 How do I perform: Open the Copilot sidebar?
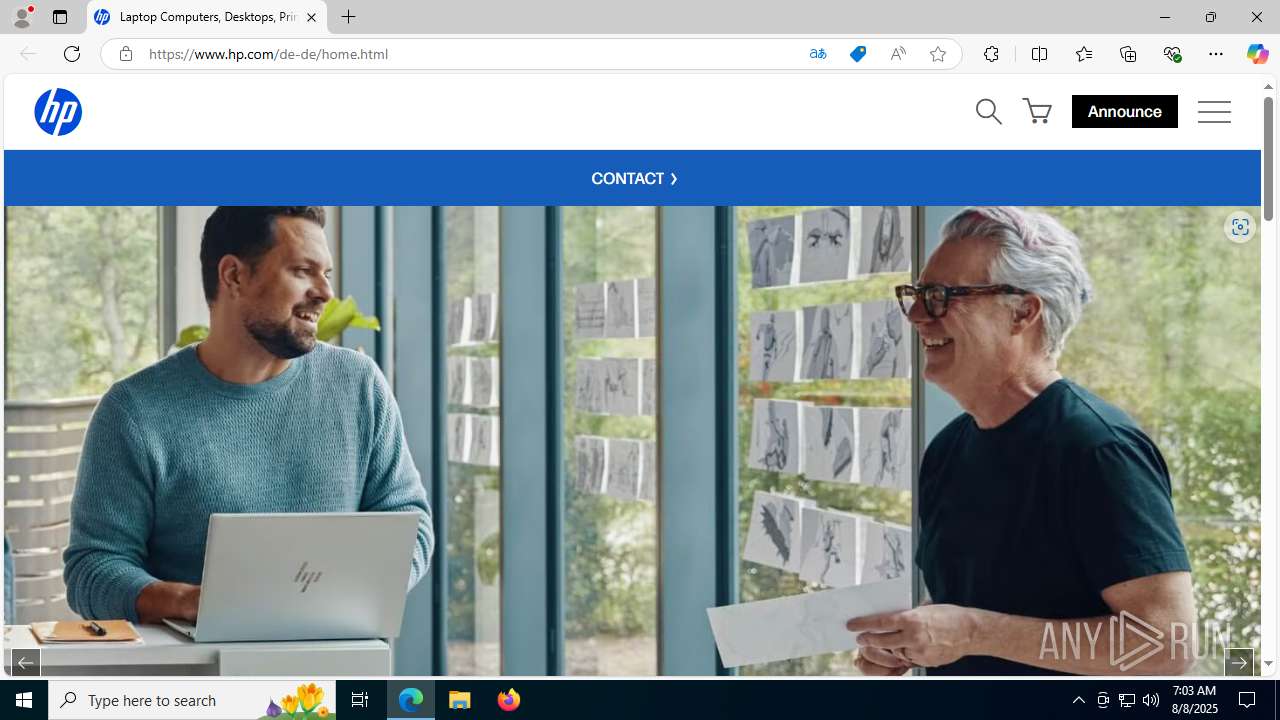[x=1257, y=54]
